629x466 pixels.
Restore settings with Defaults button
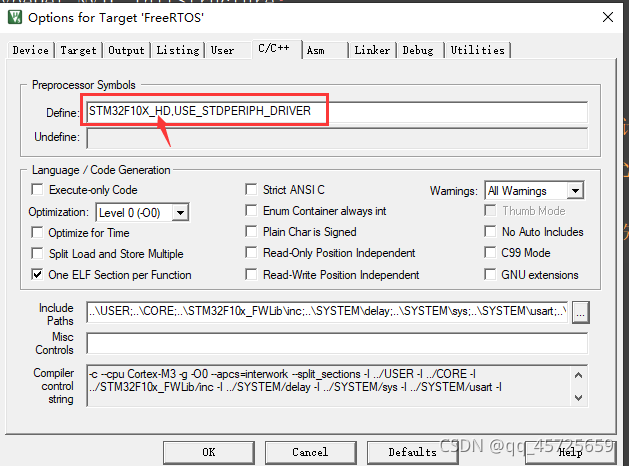(x=412, y=452)
